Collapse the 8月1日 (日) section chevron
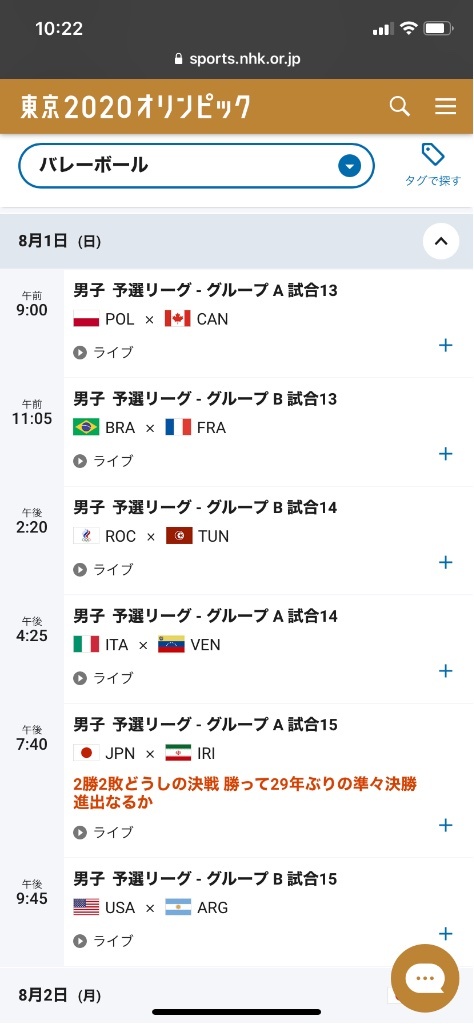This screenshot has width=474, height=1024. click(x=441, y=241)
